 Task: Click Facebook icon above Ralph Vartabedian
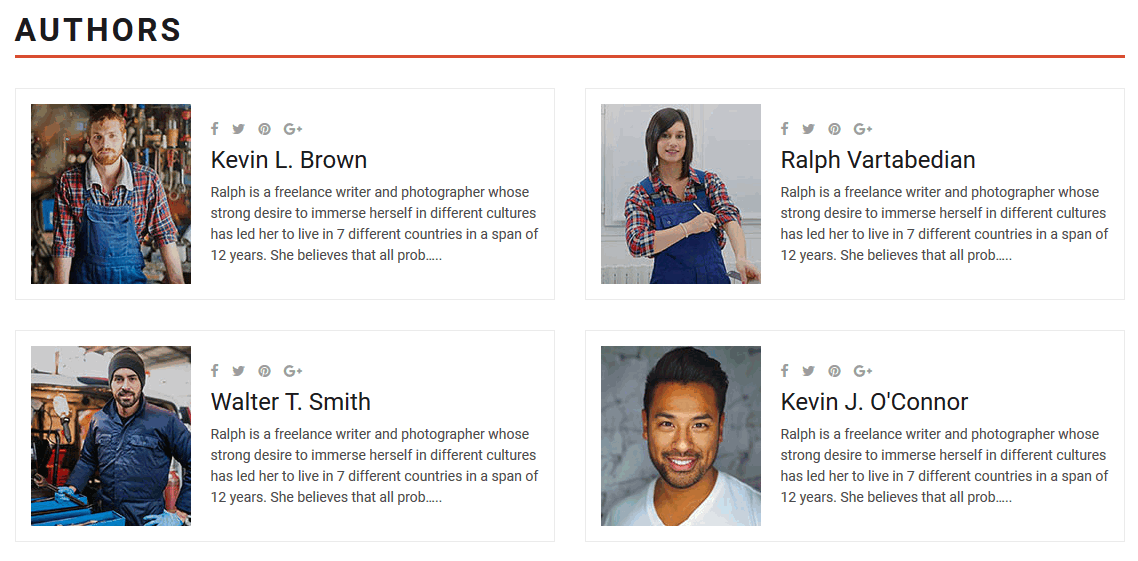coord(785,129)
